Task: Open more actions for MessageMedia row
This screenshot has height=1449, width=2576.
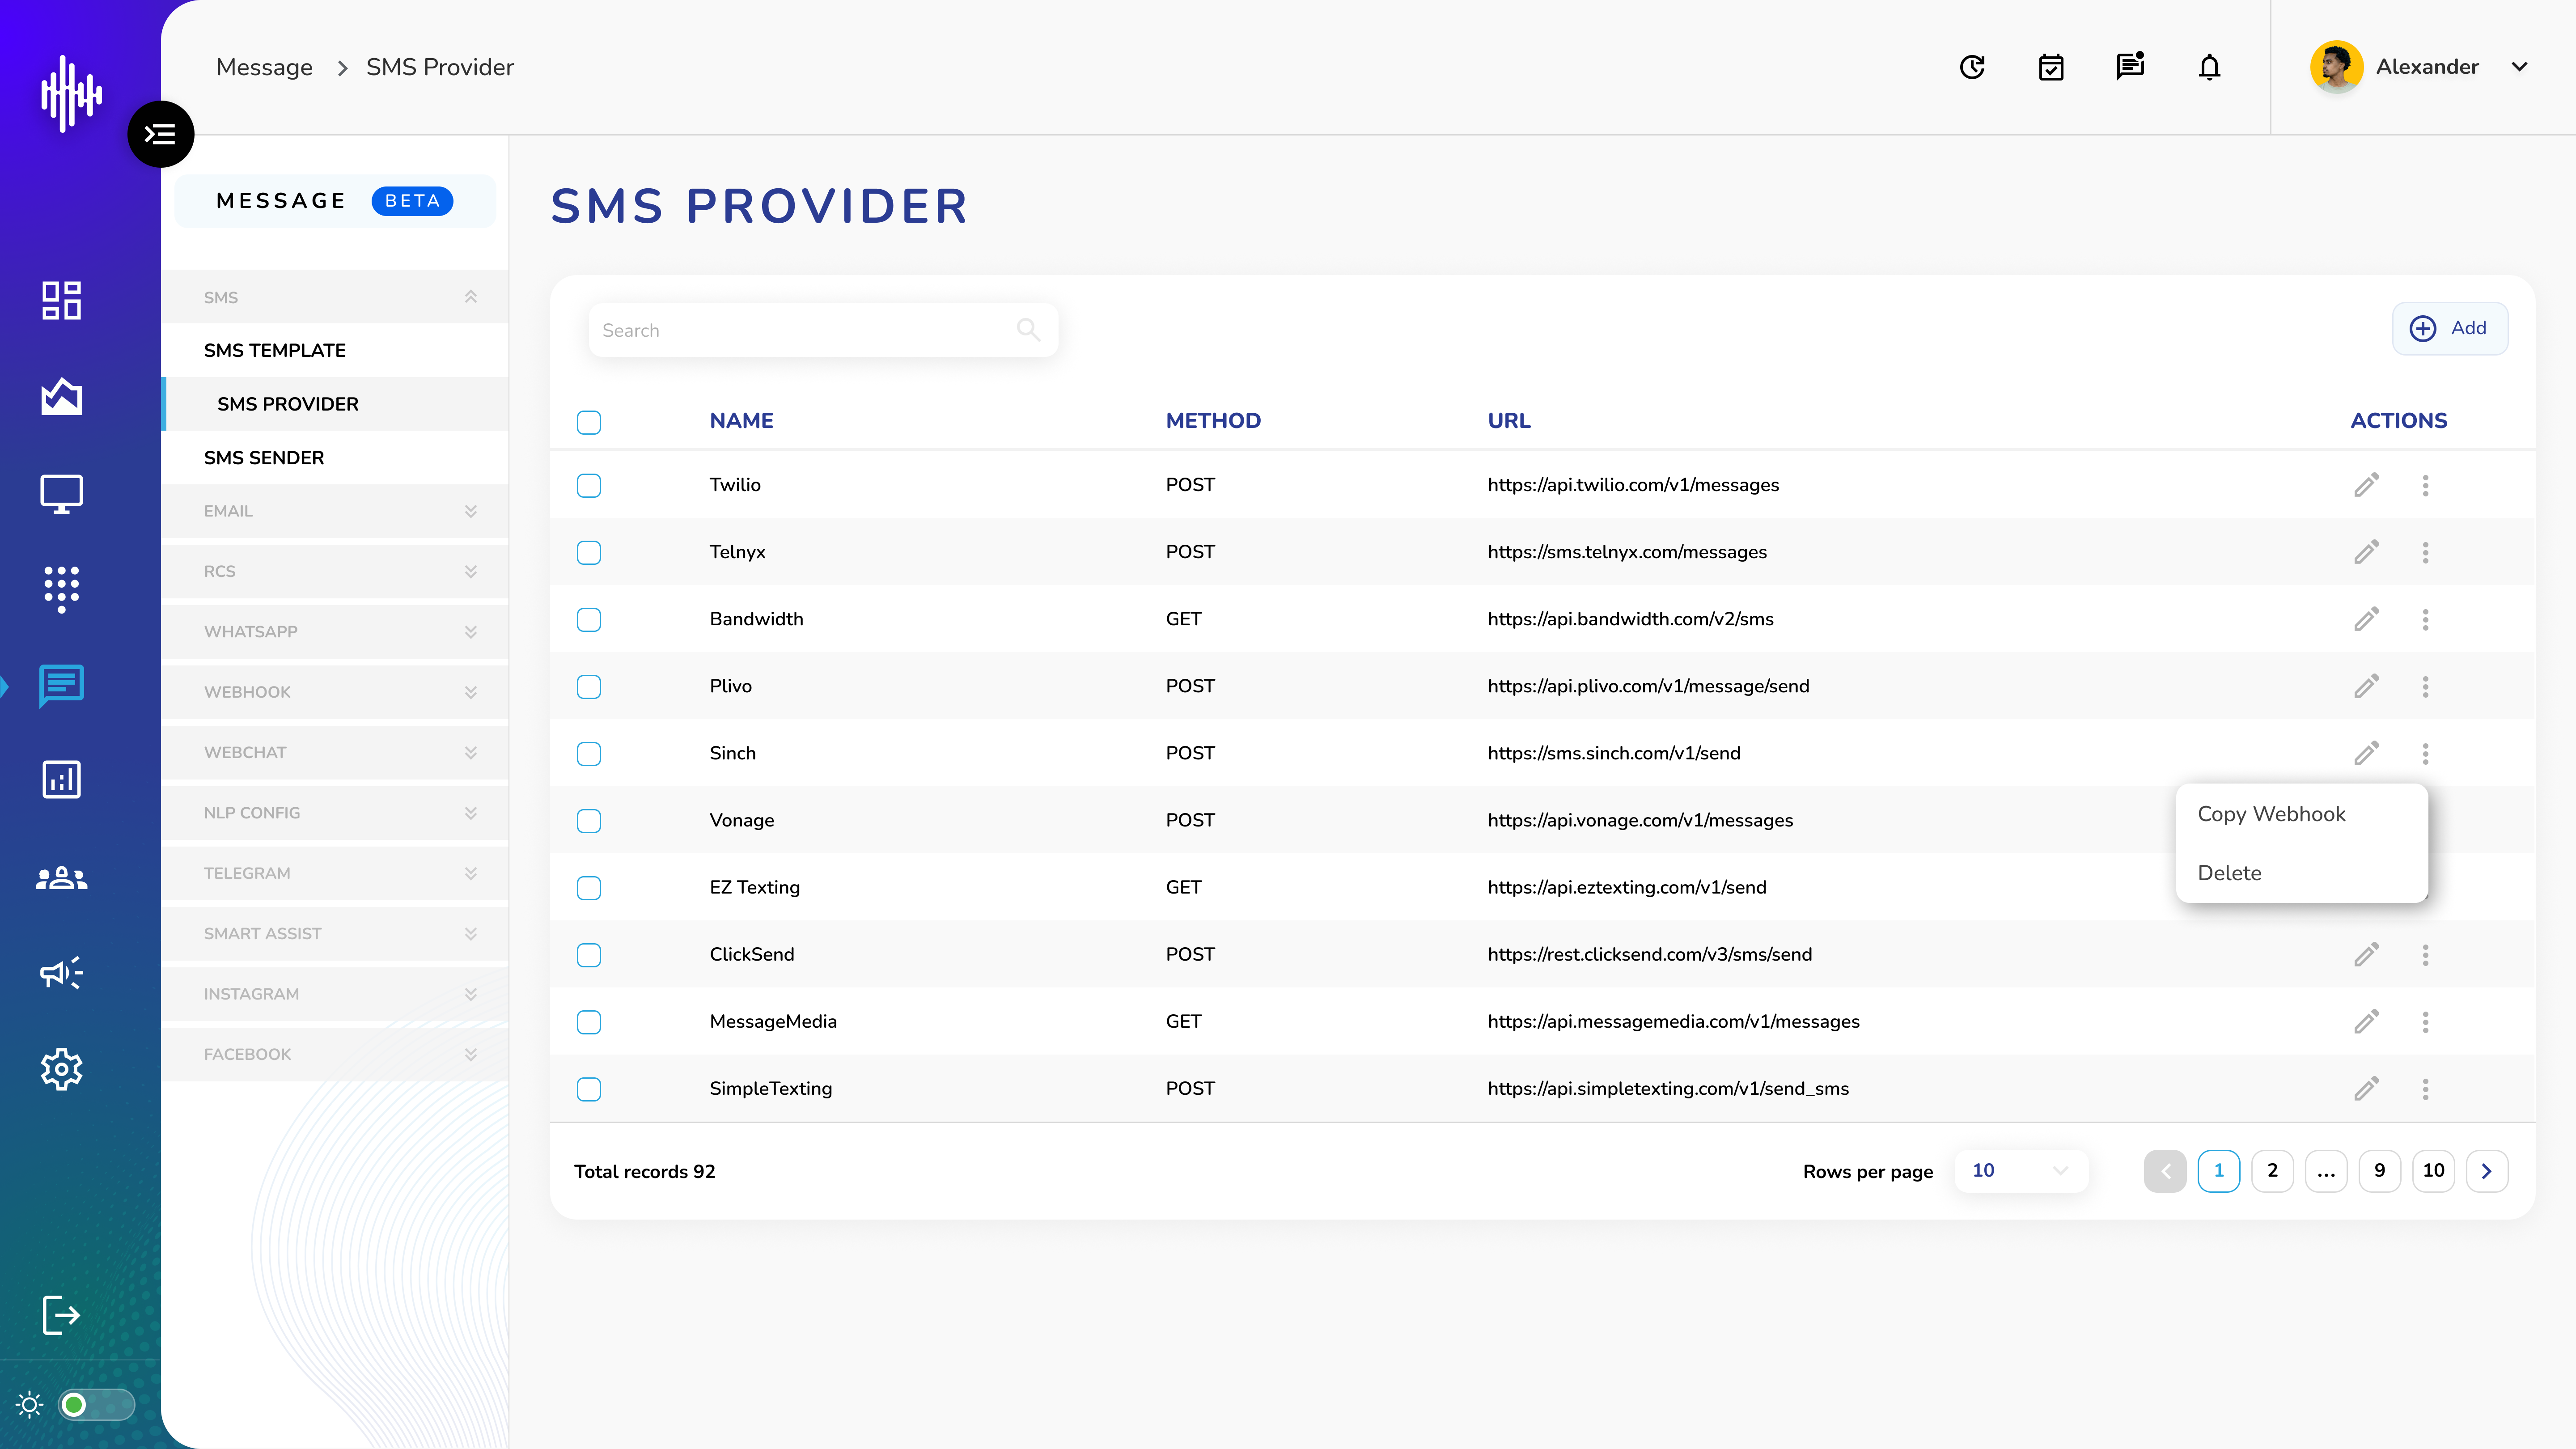Action: (2425, 1021)
